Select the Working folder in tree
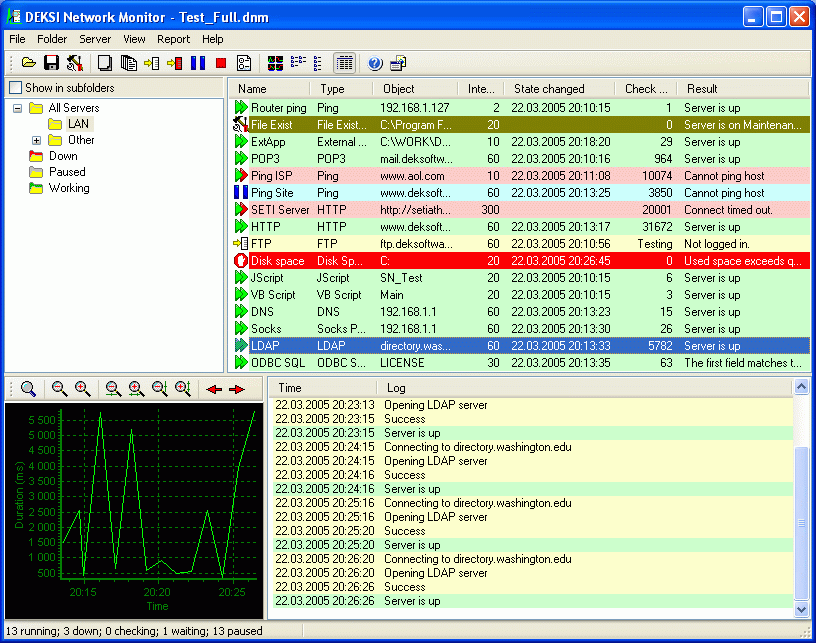 point(69,188)
